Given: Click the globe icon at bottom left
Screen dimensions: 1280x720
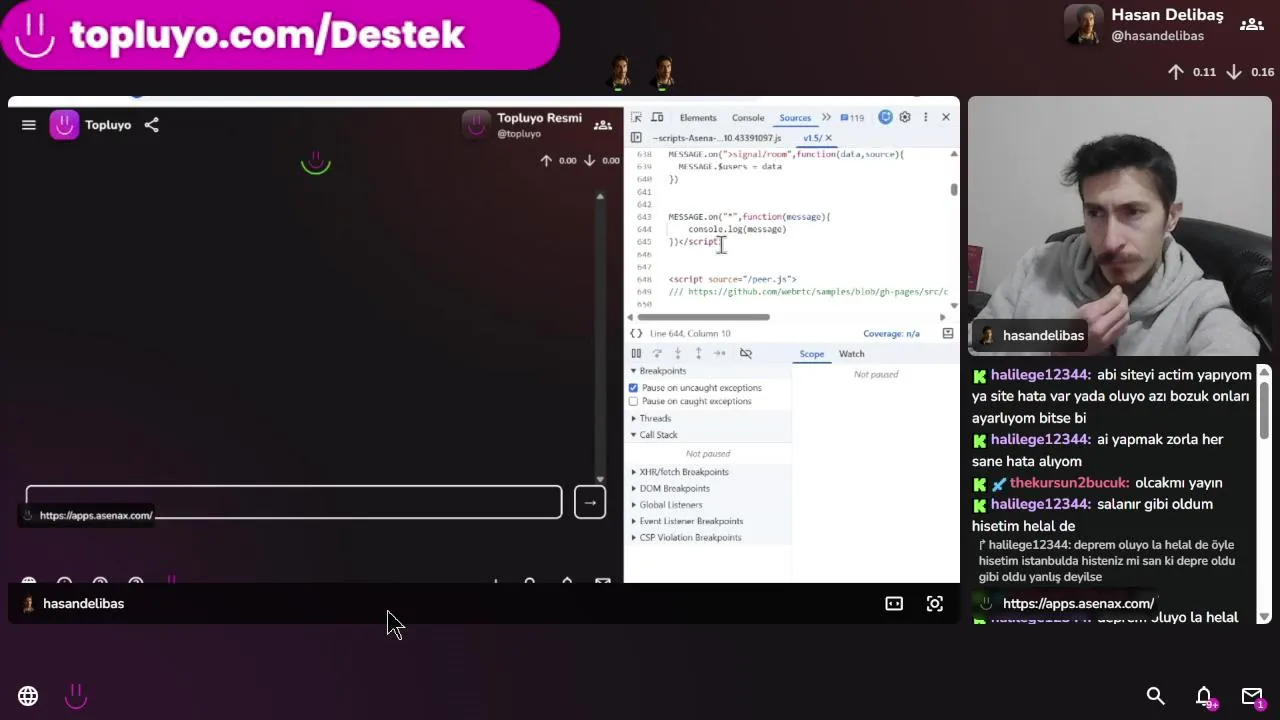Looking at the screenshot, I should click(x=28, y=696).
